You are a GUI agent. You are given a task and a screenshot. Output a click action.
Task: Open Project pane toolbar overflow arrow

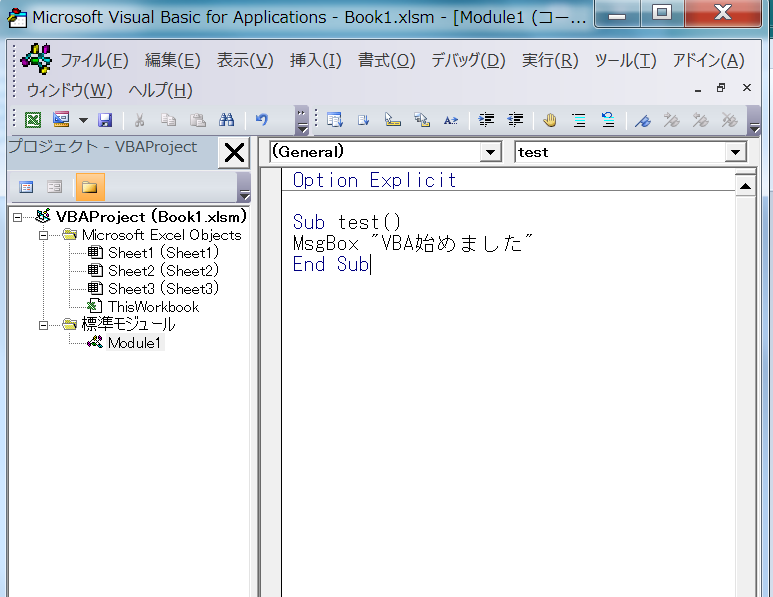tap(244, 188)
